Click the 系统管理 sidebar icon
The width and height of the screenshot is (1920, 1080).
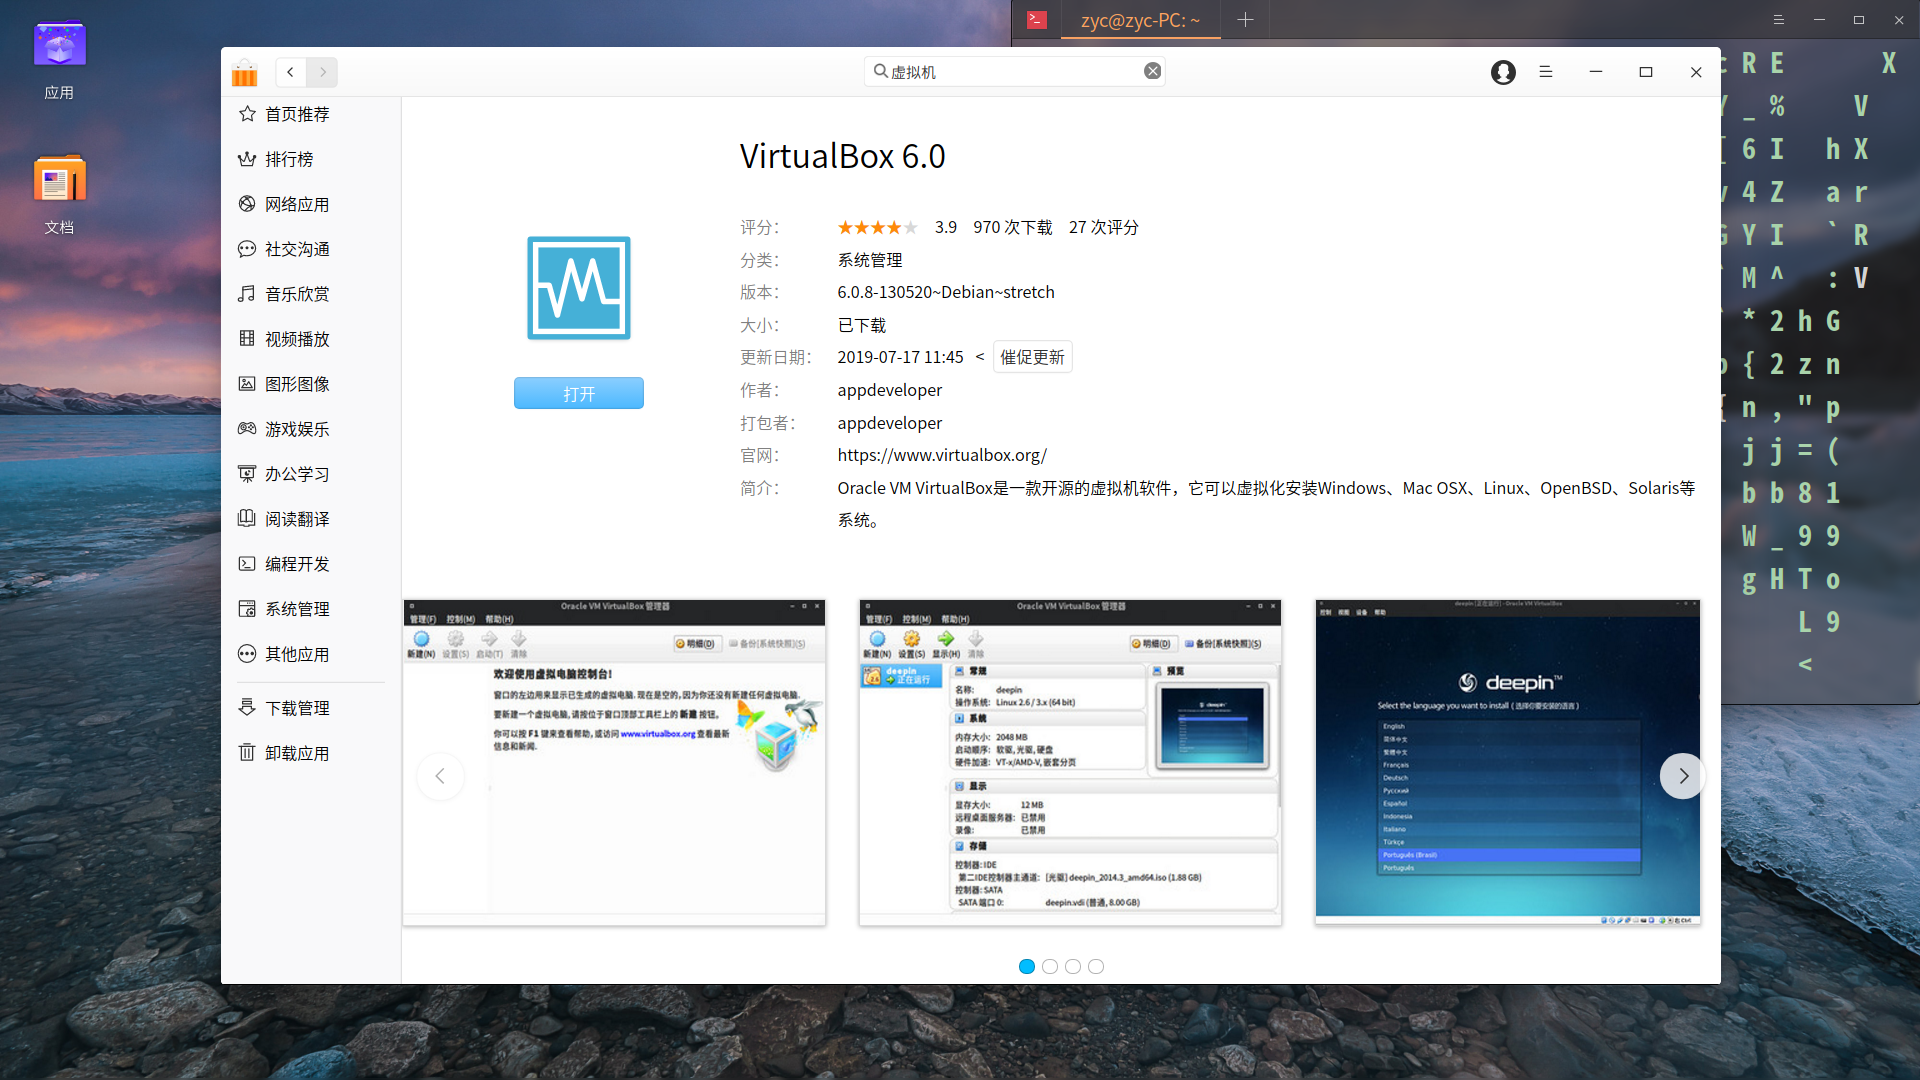[x=247, y=608]
